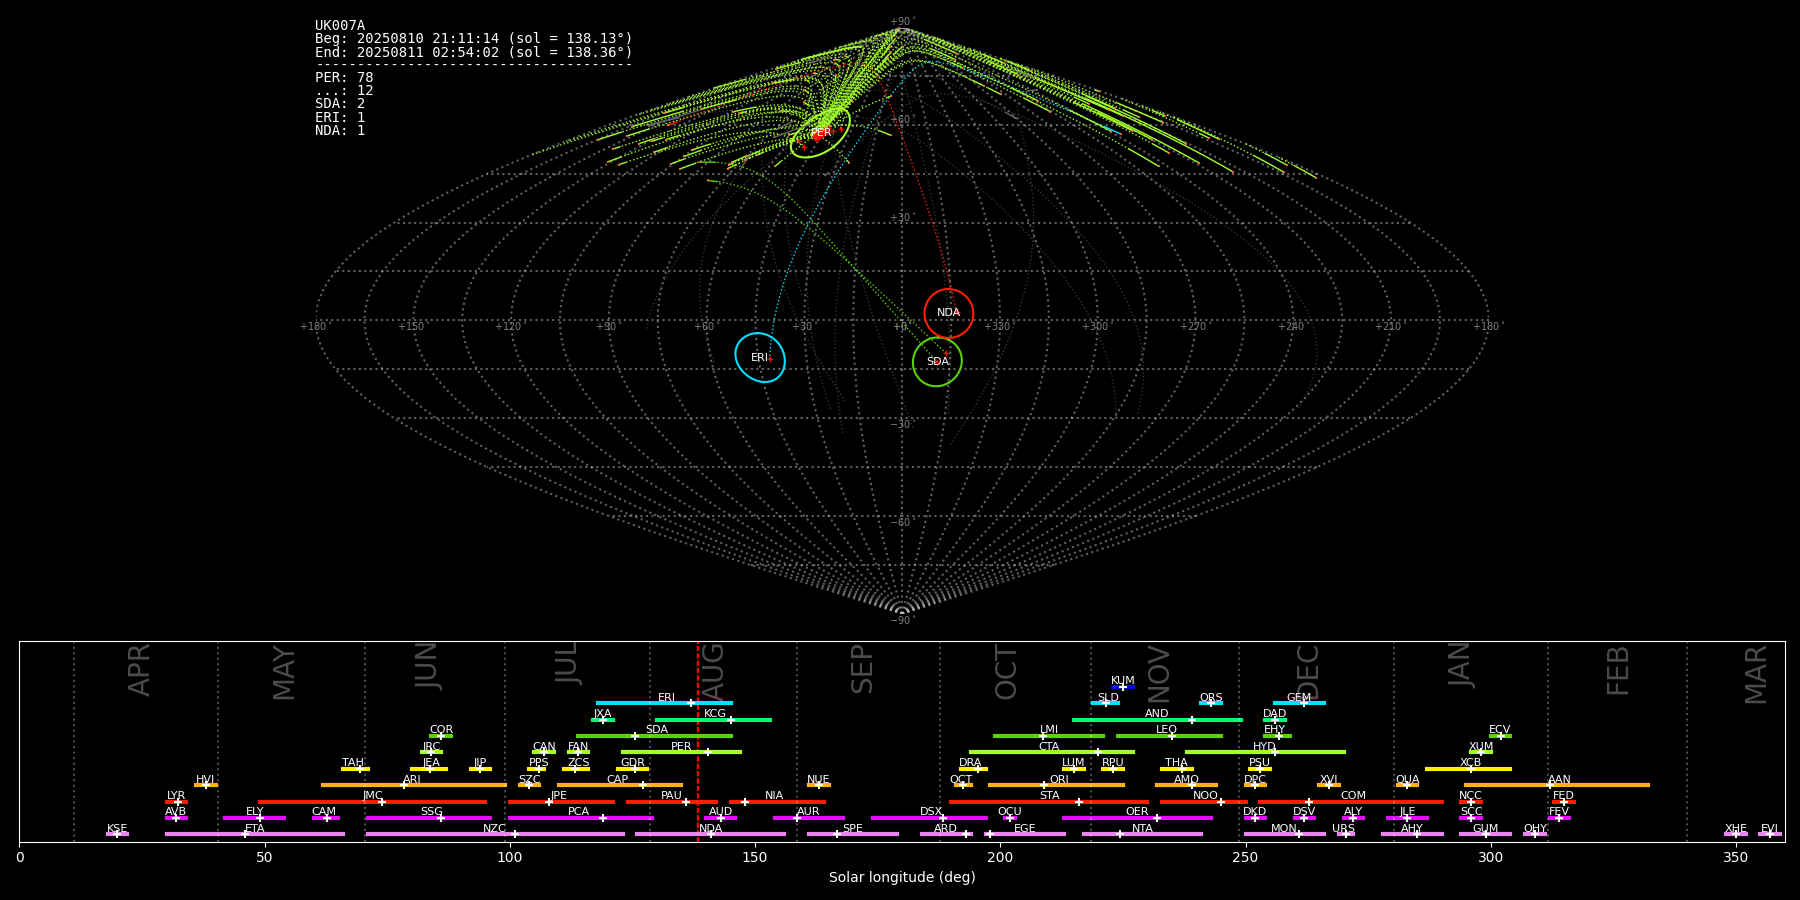Viewport: 1800px width, 900px height.
Task: Click the 'SDA: 2' count line
Action: click(340, 104)
